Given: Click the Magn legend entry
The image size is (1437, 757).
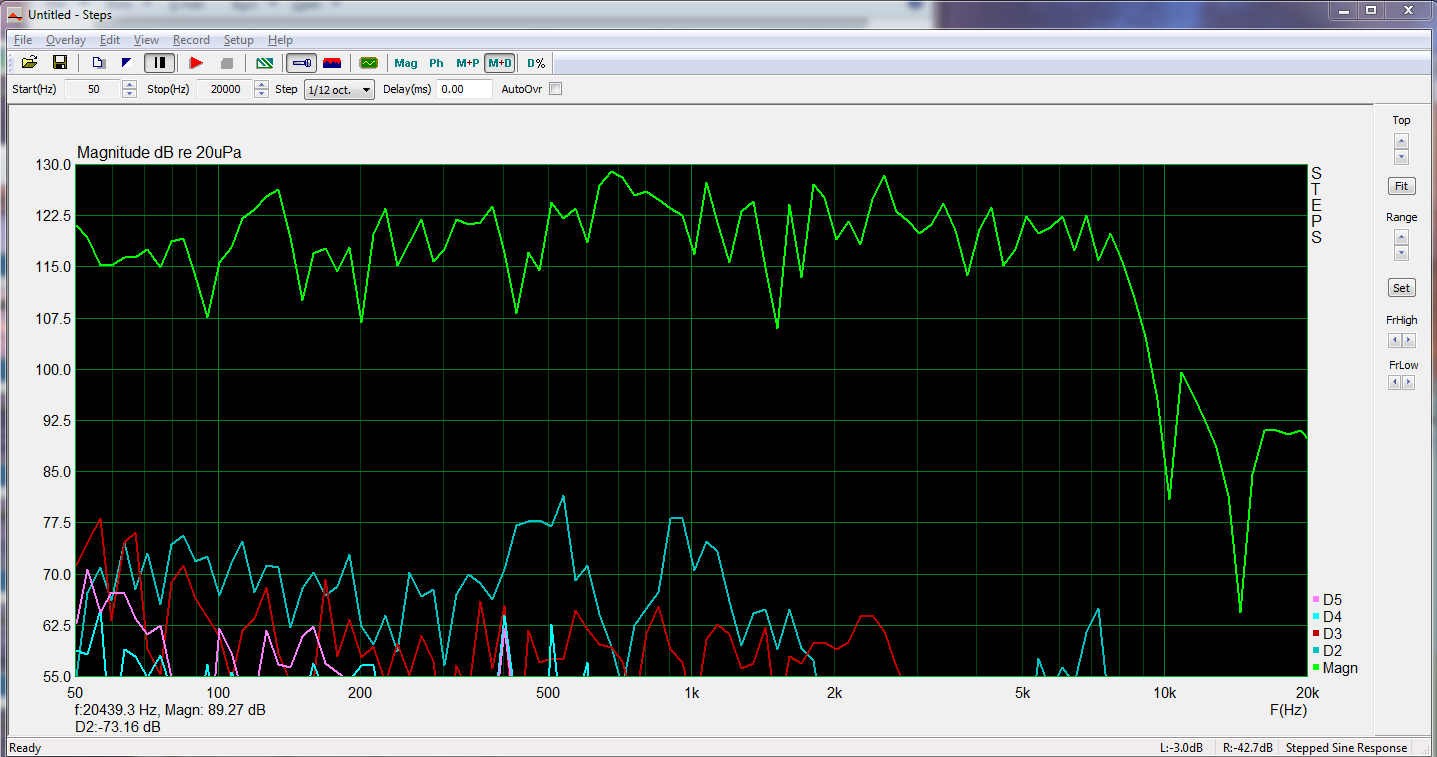Looking at the screenshot, I should pos(1335,668).
